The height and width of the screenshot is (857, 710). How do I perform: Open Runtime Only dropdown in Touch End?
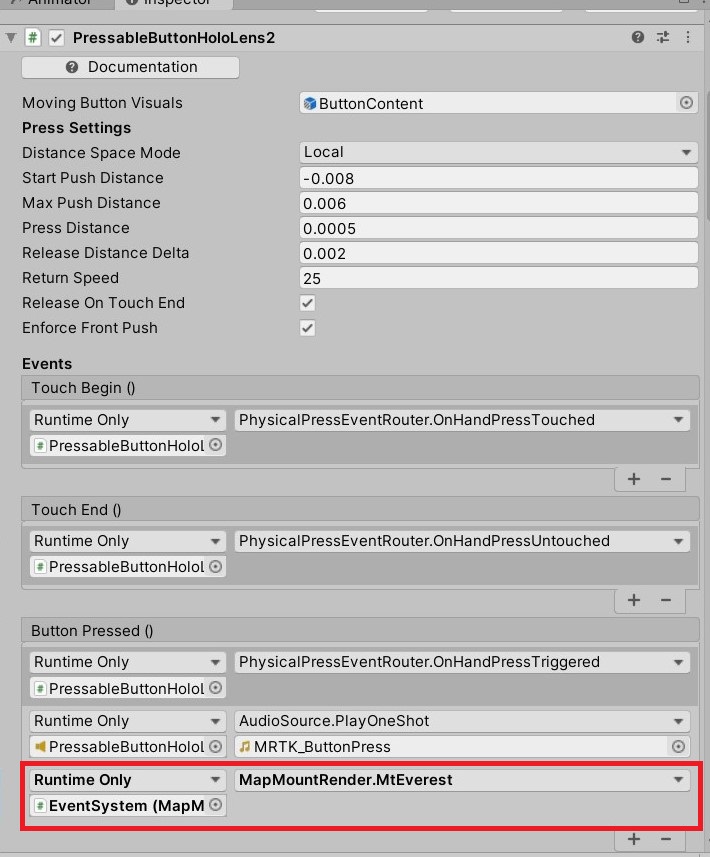pos(128,541)
